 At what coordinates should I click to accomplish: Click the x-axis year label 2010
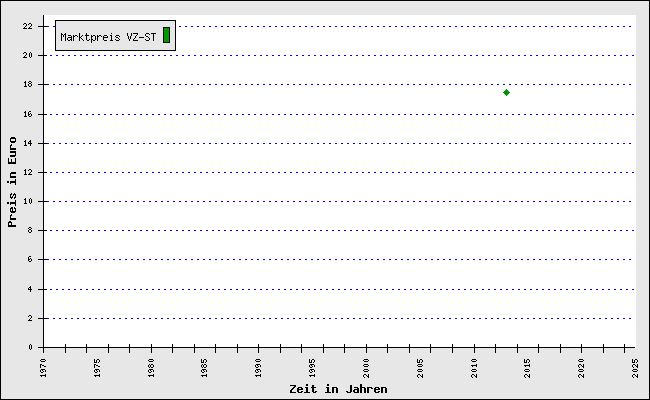(x=474, y=368)
